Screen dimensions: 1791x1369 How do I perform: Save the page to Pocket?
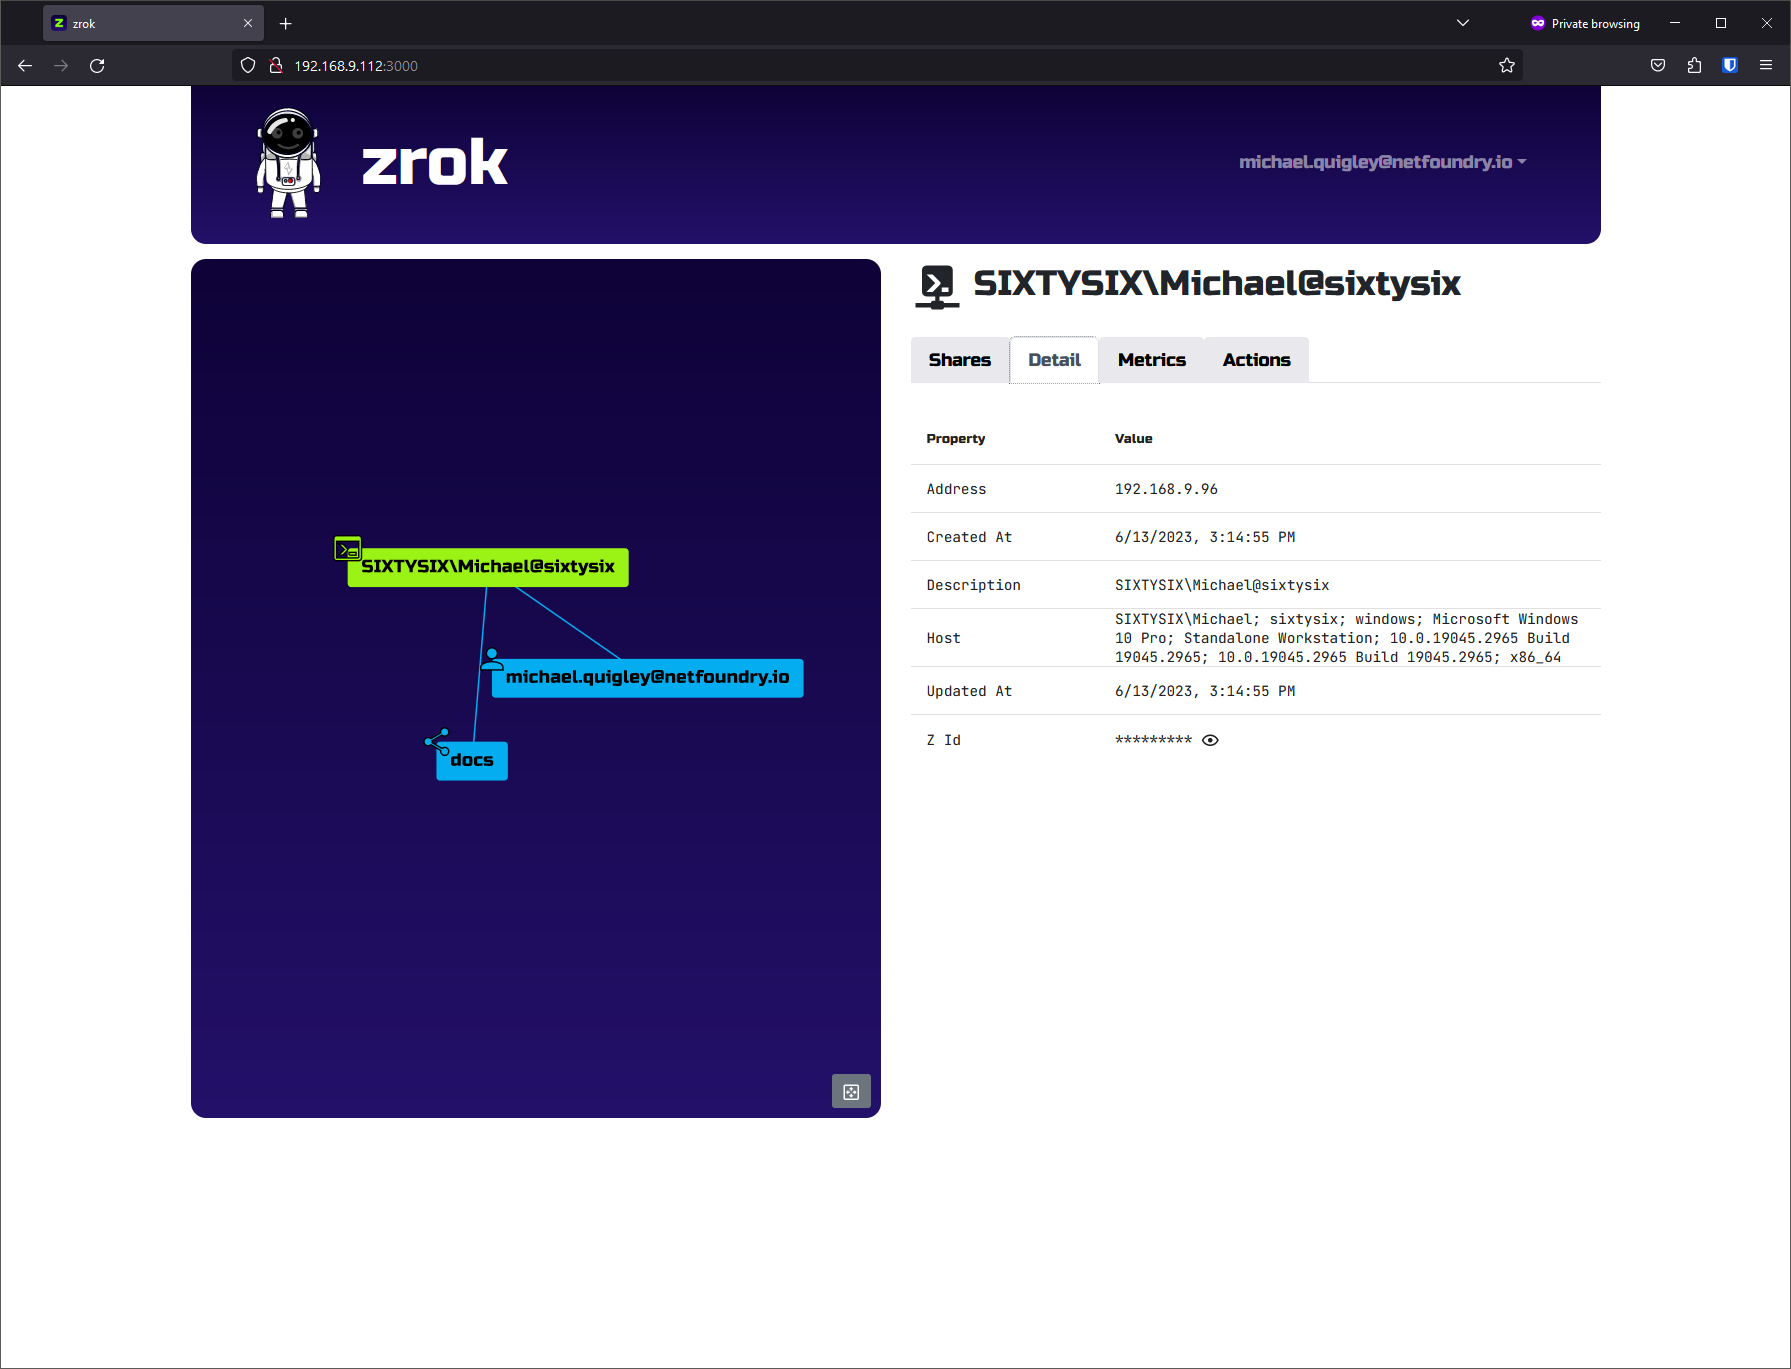point(1657,65)
